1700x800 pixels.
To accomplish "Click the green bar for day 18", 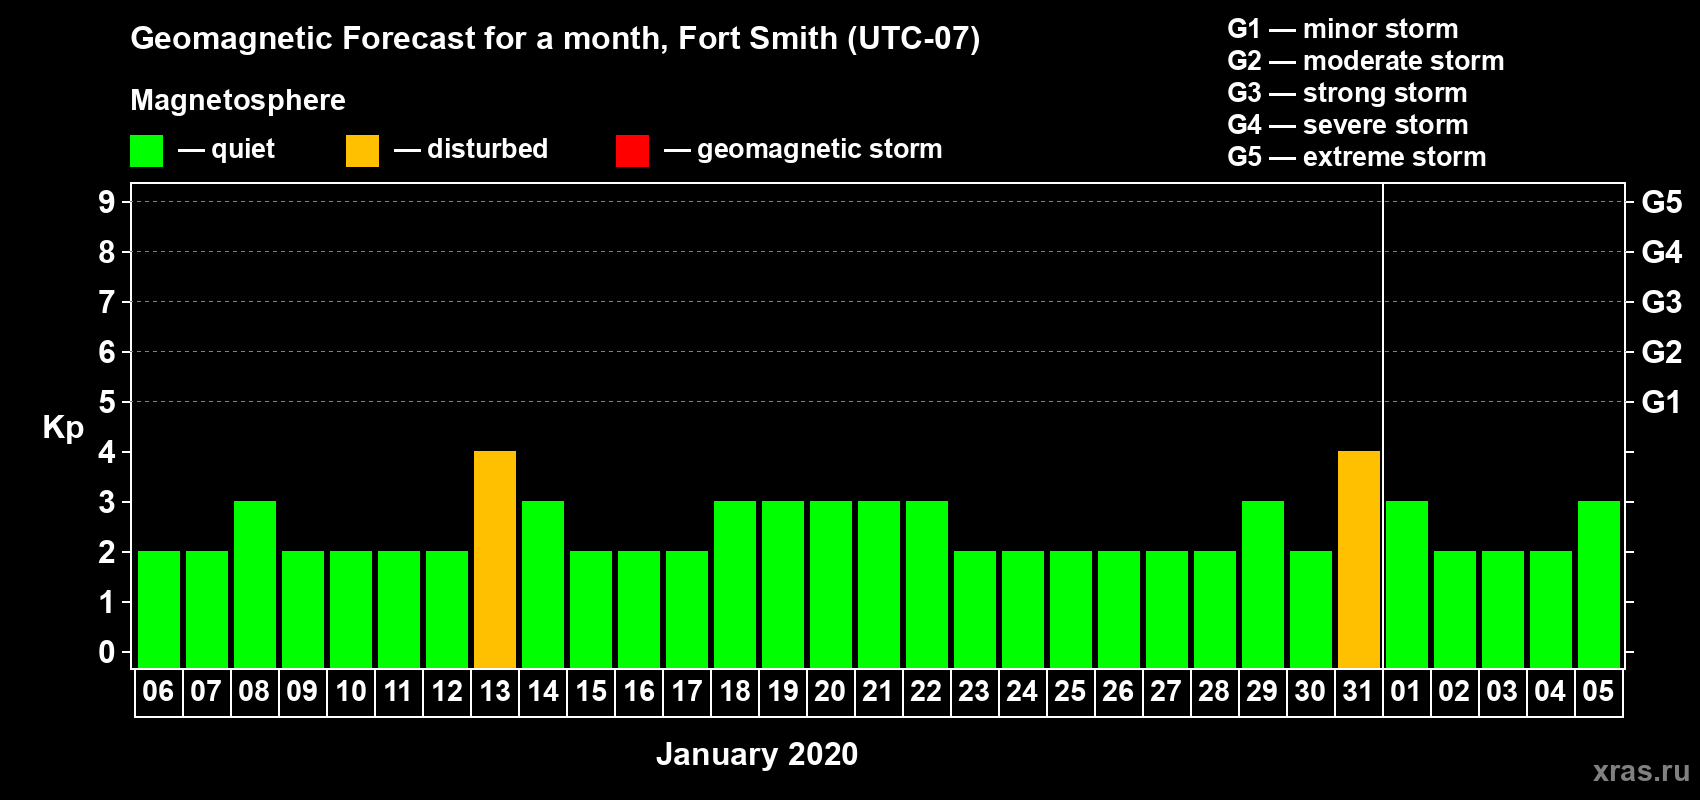I will (x=735, y=584).
